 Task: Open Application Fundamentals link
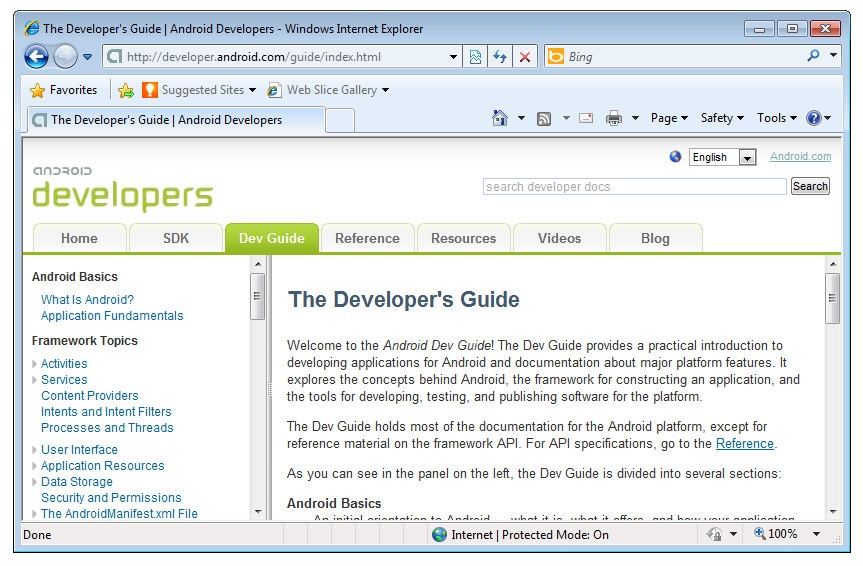112,315
